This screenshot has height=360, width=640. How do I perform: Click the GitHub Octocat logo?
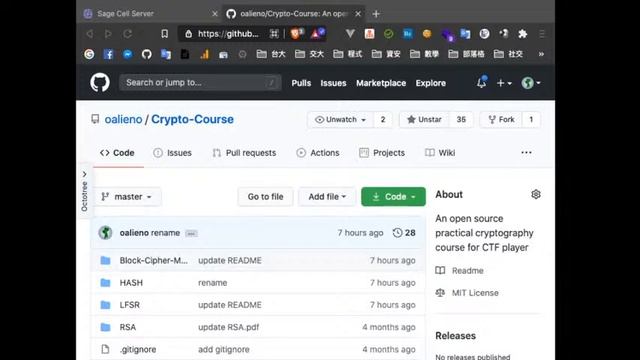pos(100,83)
